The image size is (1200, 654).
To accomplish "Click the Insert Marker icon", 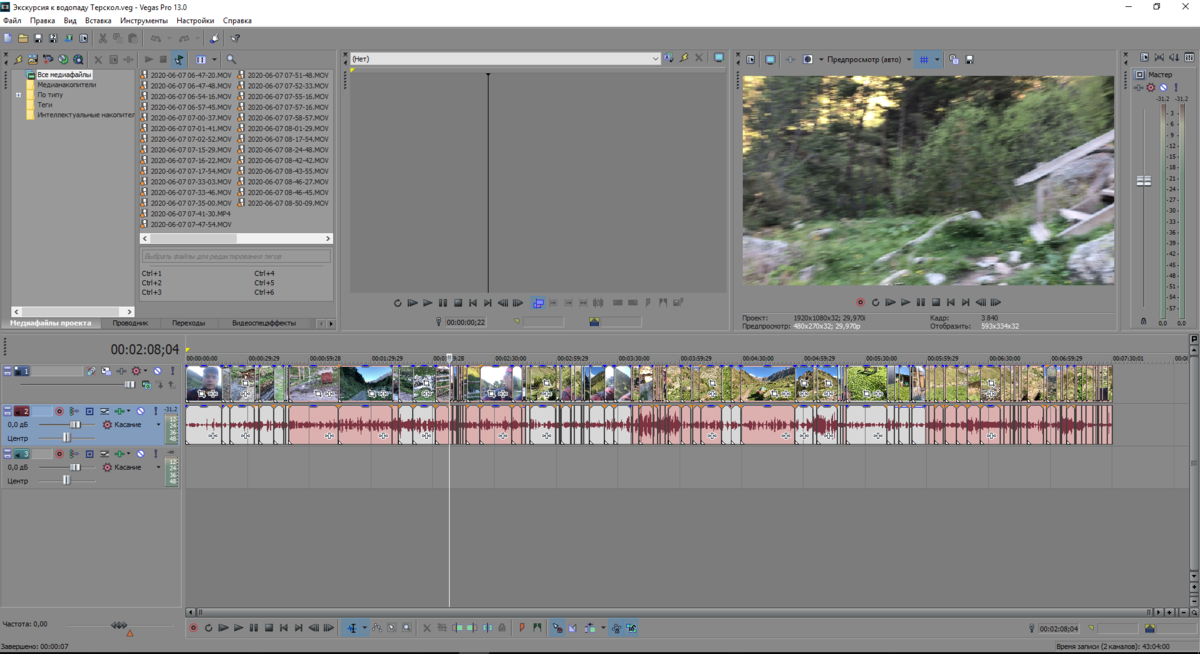I will [522, 628].
